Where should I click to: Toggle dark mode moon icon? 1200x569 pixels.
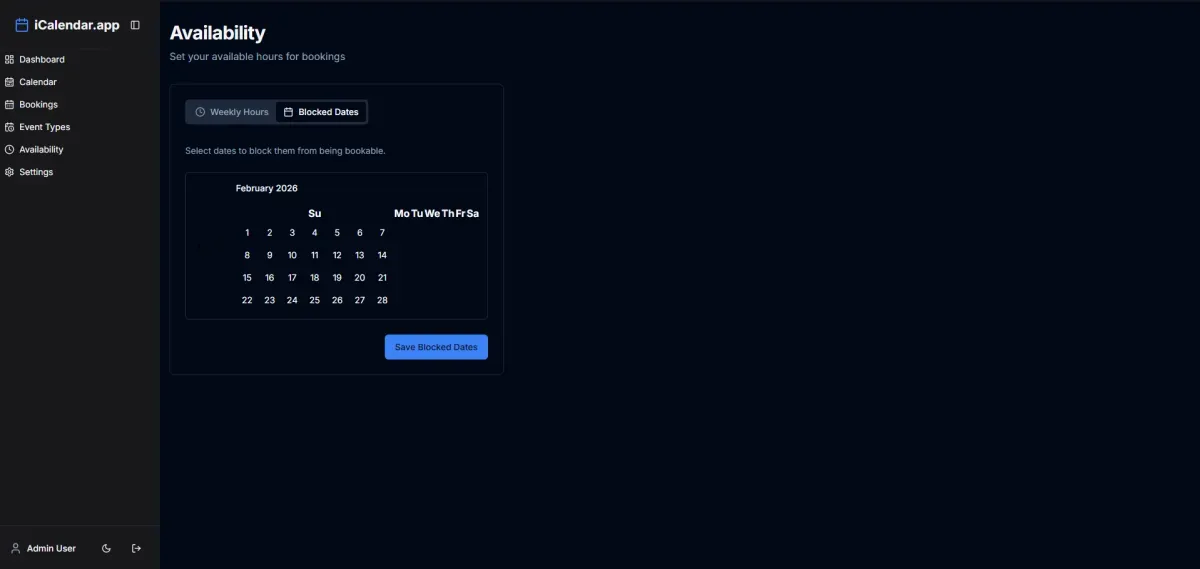(x=107, y=548)
